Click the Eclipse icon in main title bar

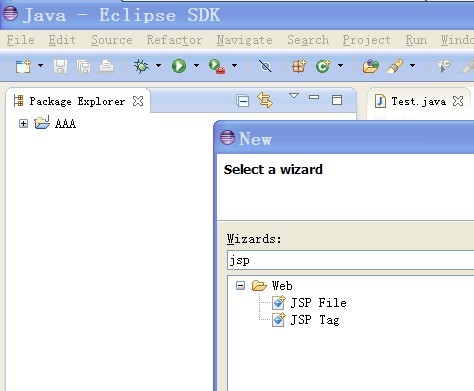[x=10, y=14]
